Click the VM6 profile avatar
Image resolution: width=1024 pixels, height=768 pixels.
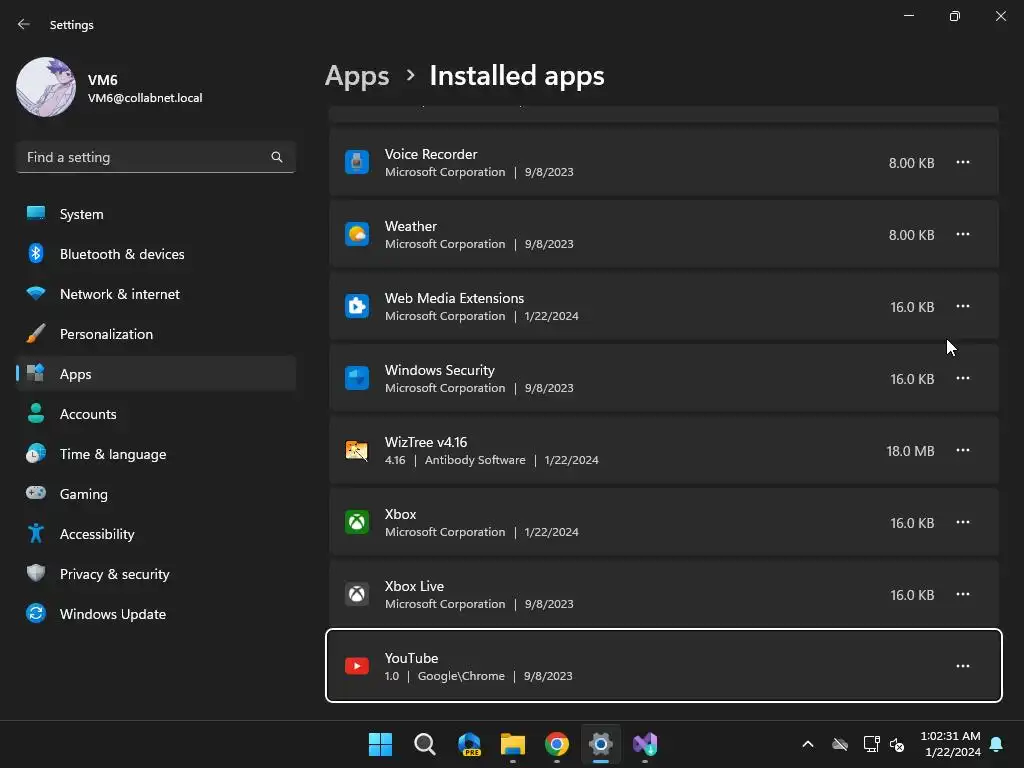(46, 87)
